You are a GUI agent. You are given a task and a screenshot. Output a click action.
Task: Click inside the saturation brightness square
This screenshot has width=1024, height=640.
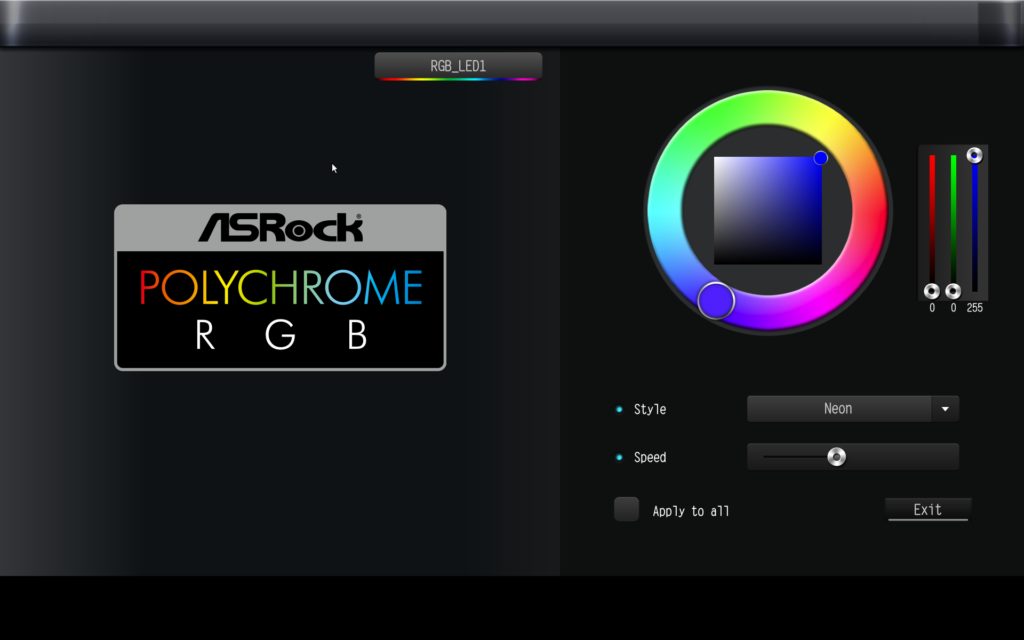(767, 210)
